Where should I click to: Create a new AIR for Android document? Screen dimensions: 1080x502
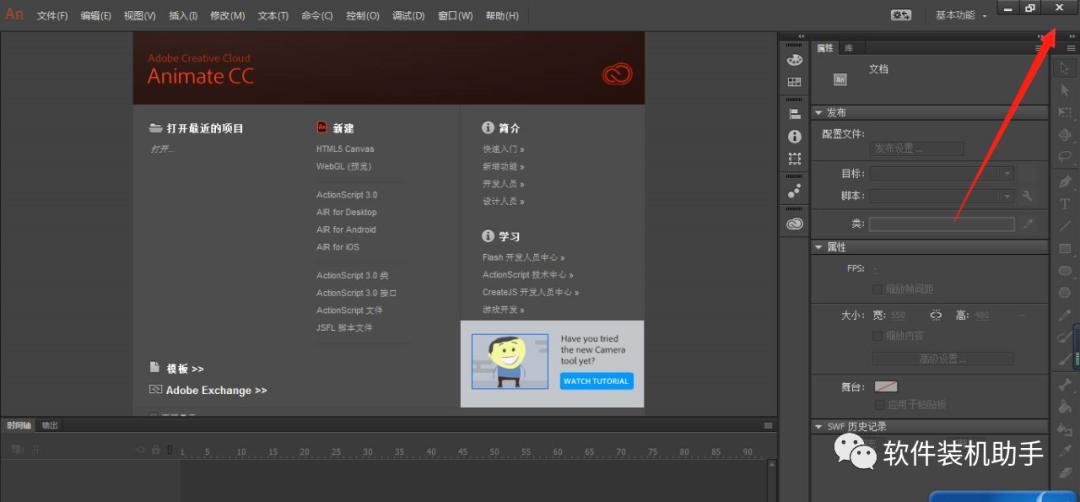[346, 229]
